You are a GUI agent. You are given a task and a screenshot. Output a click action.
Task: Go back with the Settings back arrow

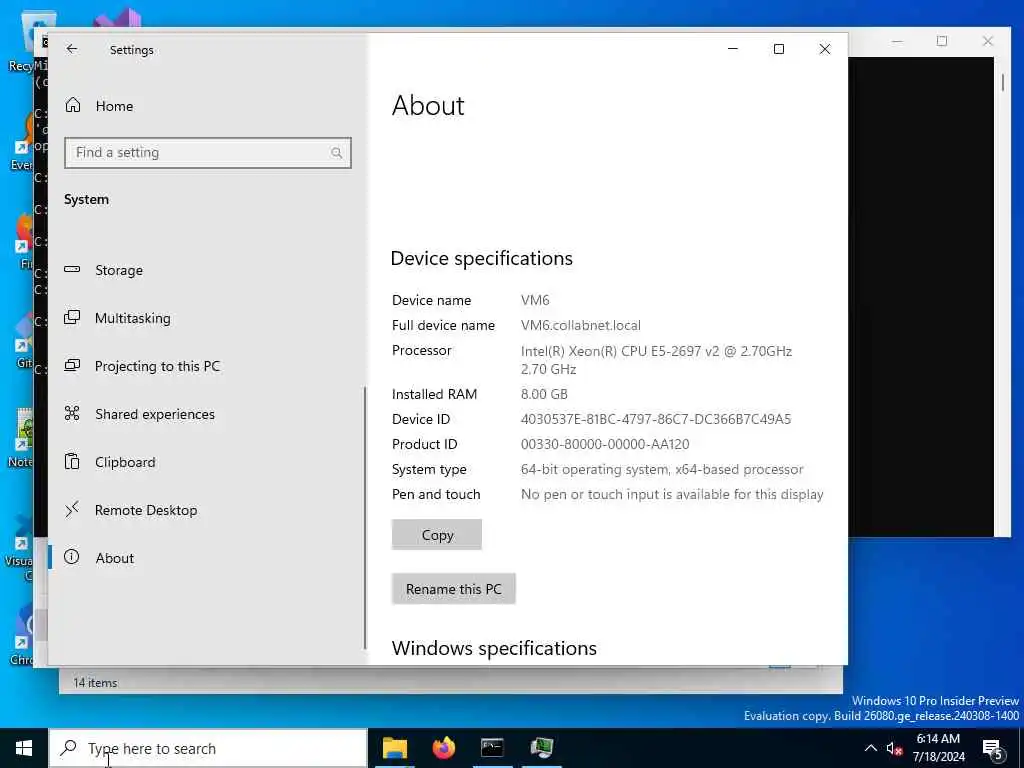(x=72, y=49)
